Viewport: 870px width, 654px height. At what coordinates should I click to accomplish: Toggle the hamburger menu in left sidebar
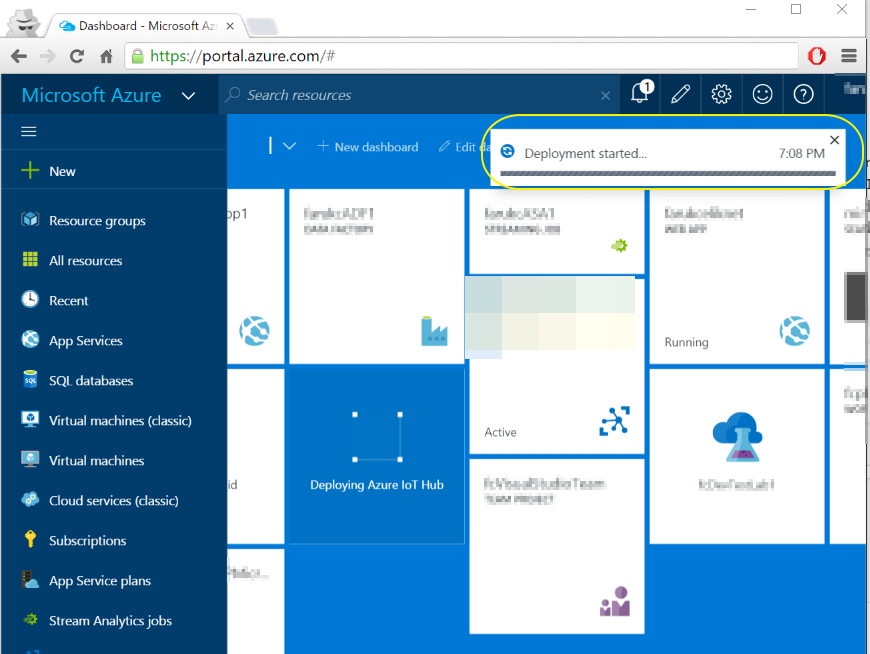click(x=29, y=131)
